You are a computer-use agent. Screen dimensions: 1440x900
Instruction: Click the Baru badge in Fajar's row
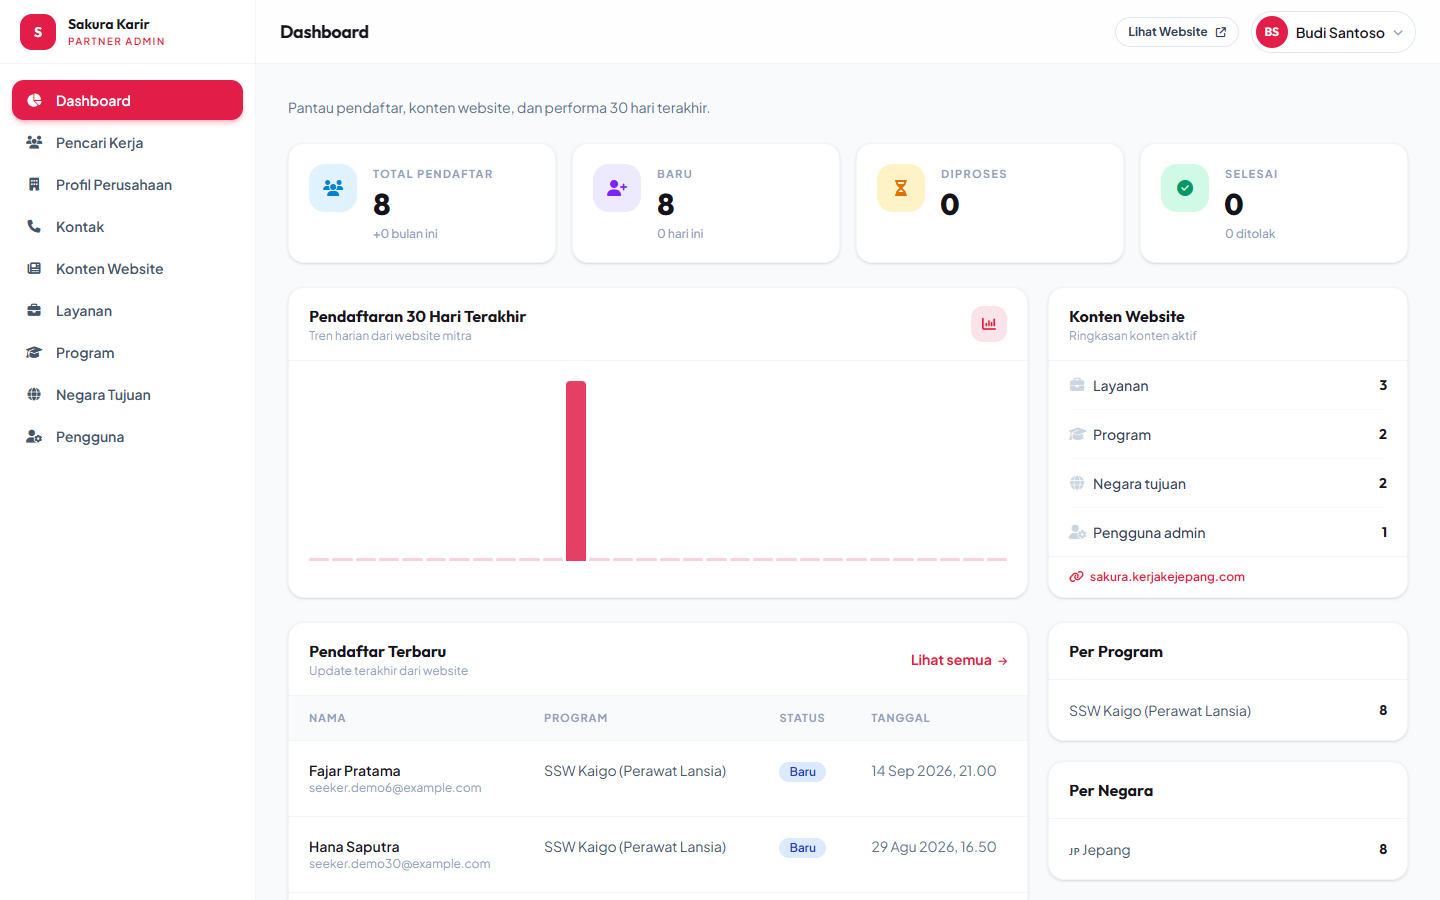pyautogui.click(x=802, y=772)
